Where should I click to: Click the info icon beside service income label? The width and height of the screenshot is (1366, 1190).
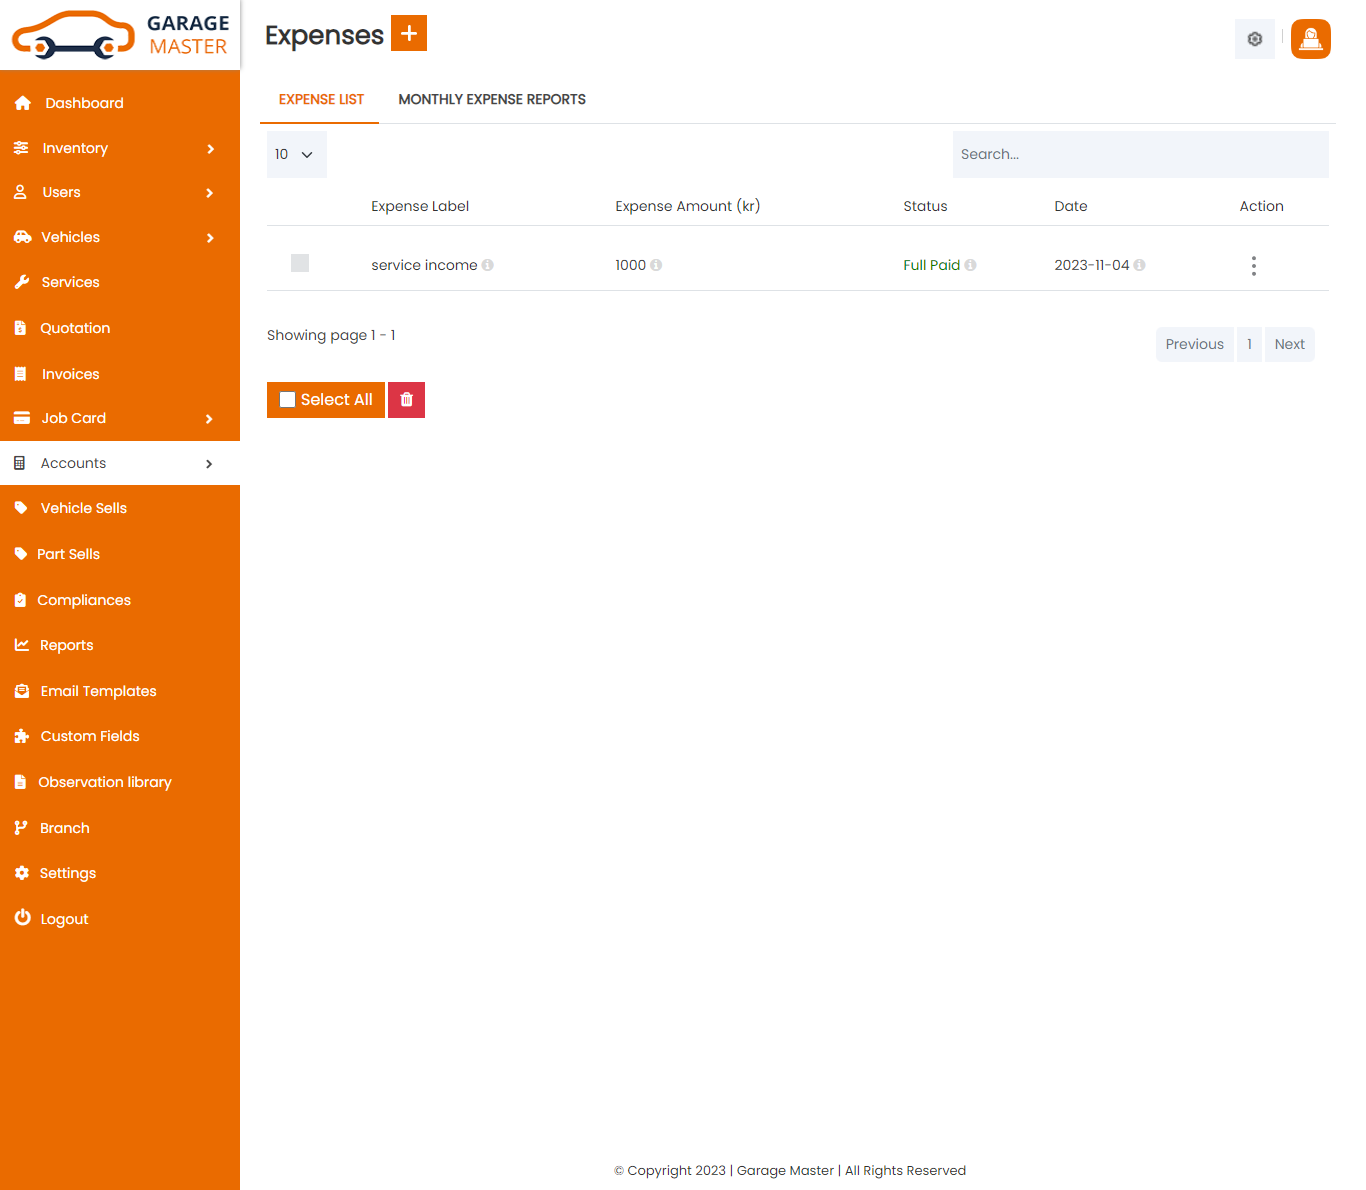point(488,265)
